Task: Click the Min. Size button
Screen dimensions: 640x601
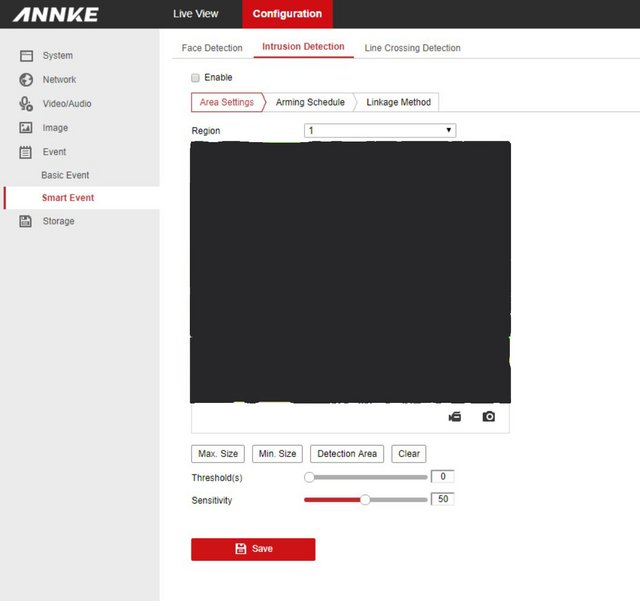Action: (x=278, y=454)
